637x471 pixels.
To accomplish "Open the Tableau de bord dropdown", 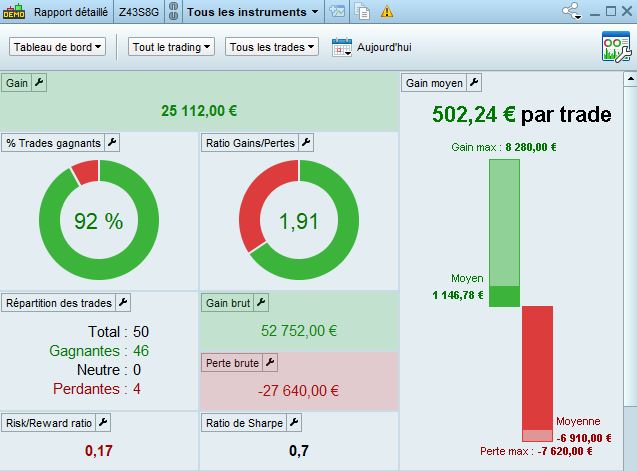I will click(57, 47).
